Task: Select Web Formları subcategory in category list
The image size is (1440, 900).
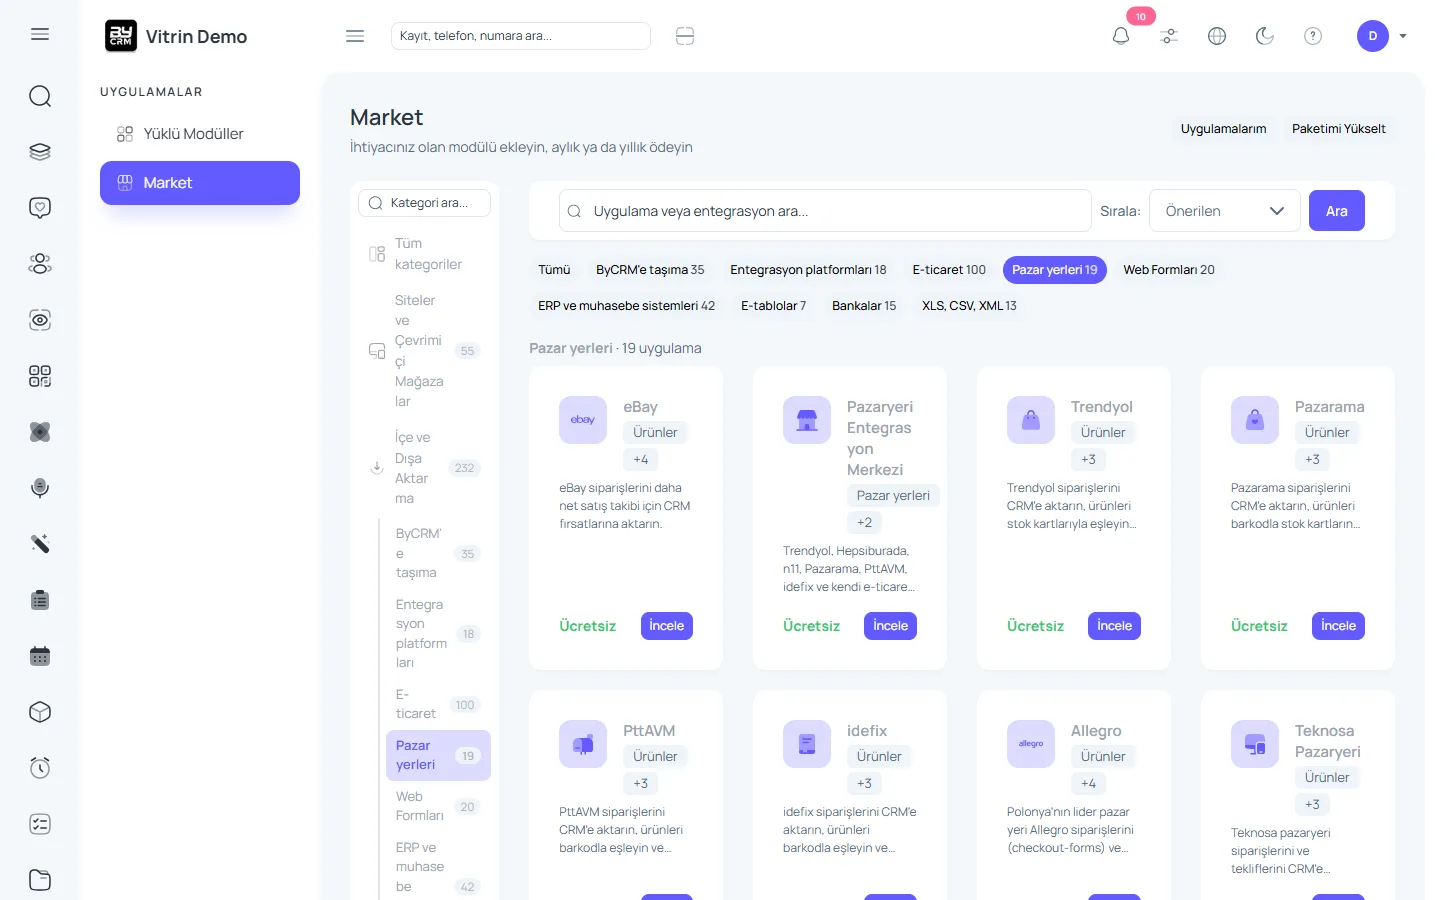Action: pos(438,806)
